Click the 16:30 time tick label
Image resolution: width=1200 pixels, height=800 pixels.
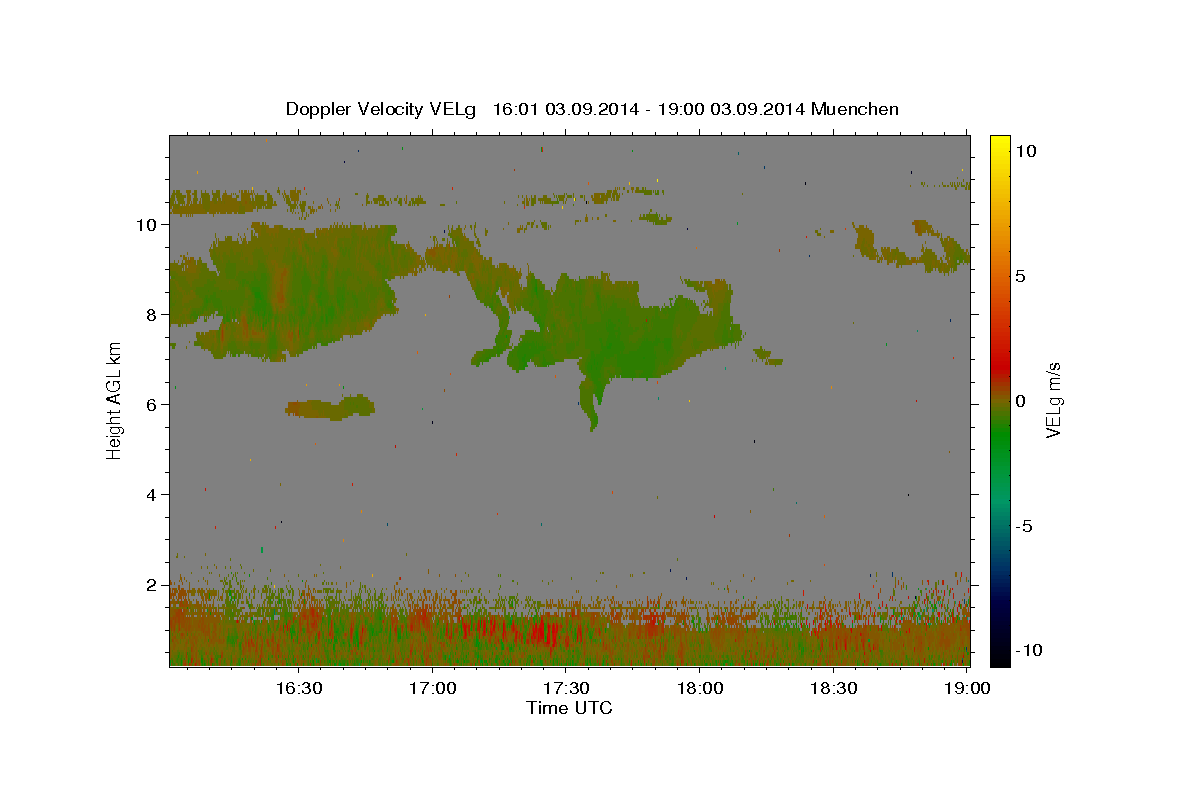click(x=298, y=688)
